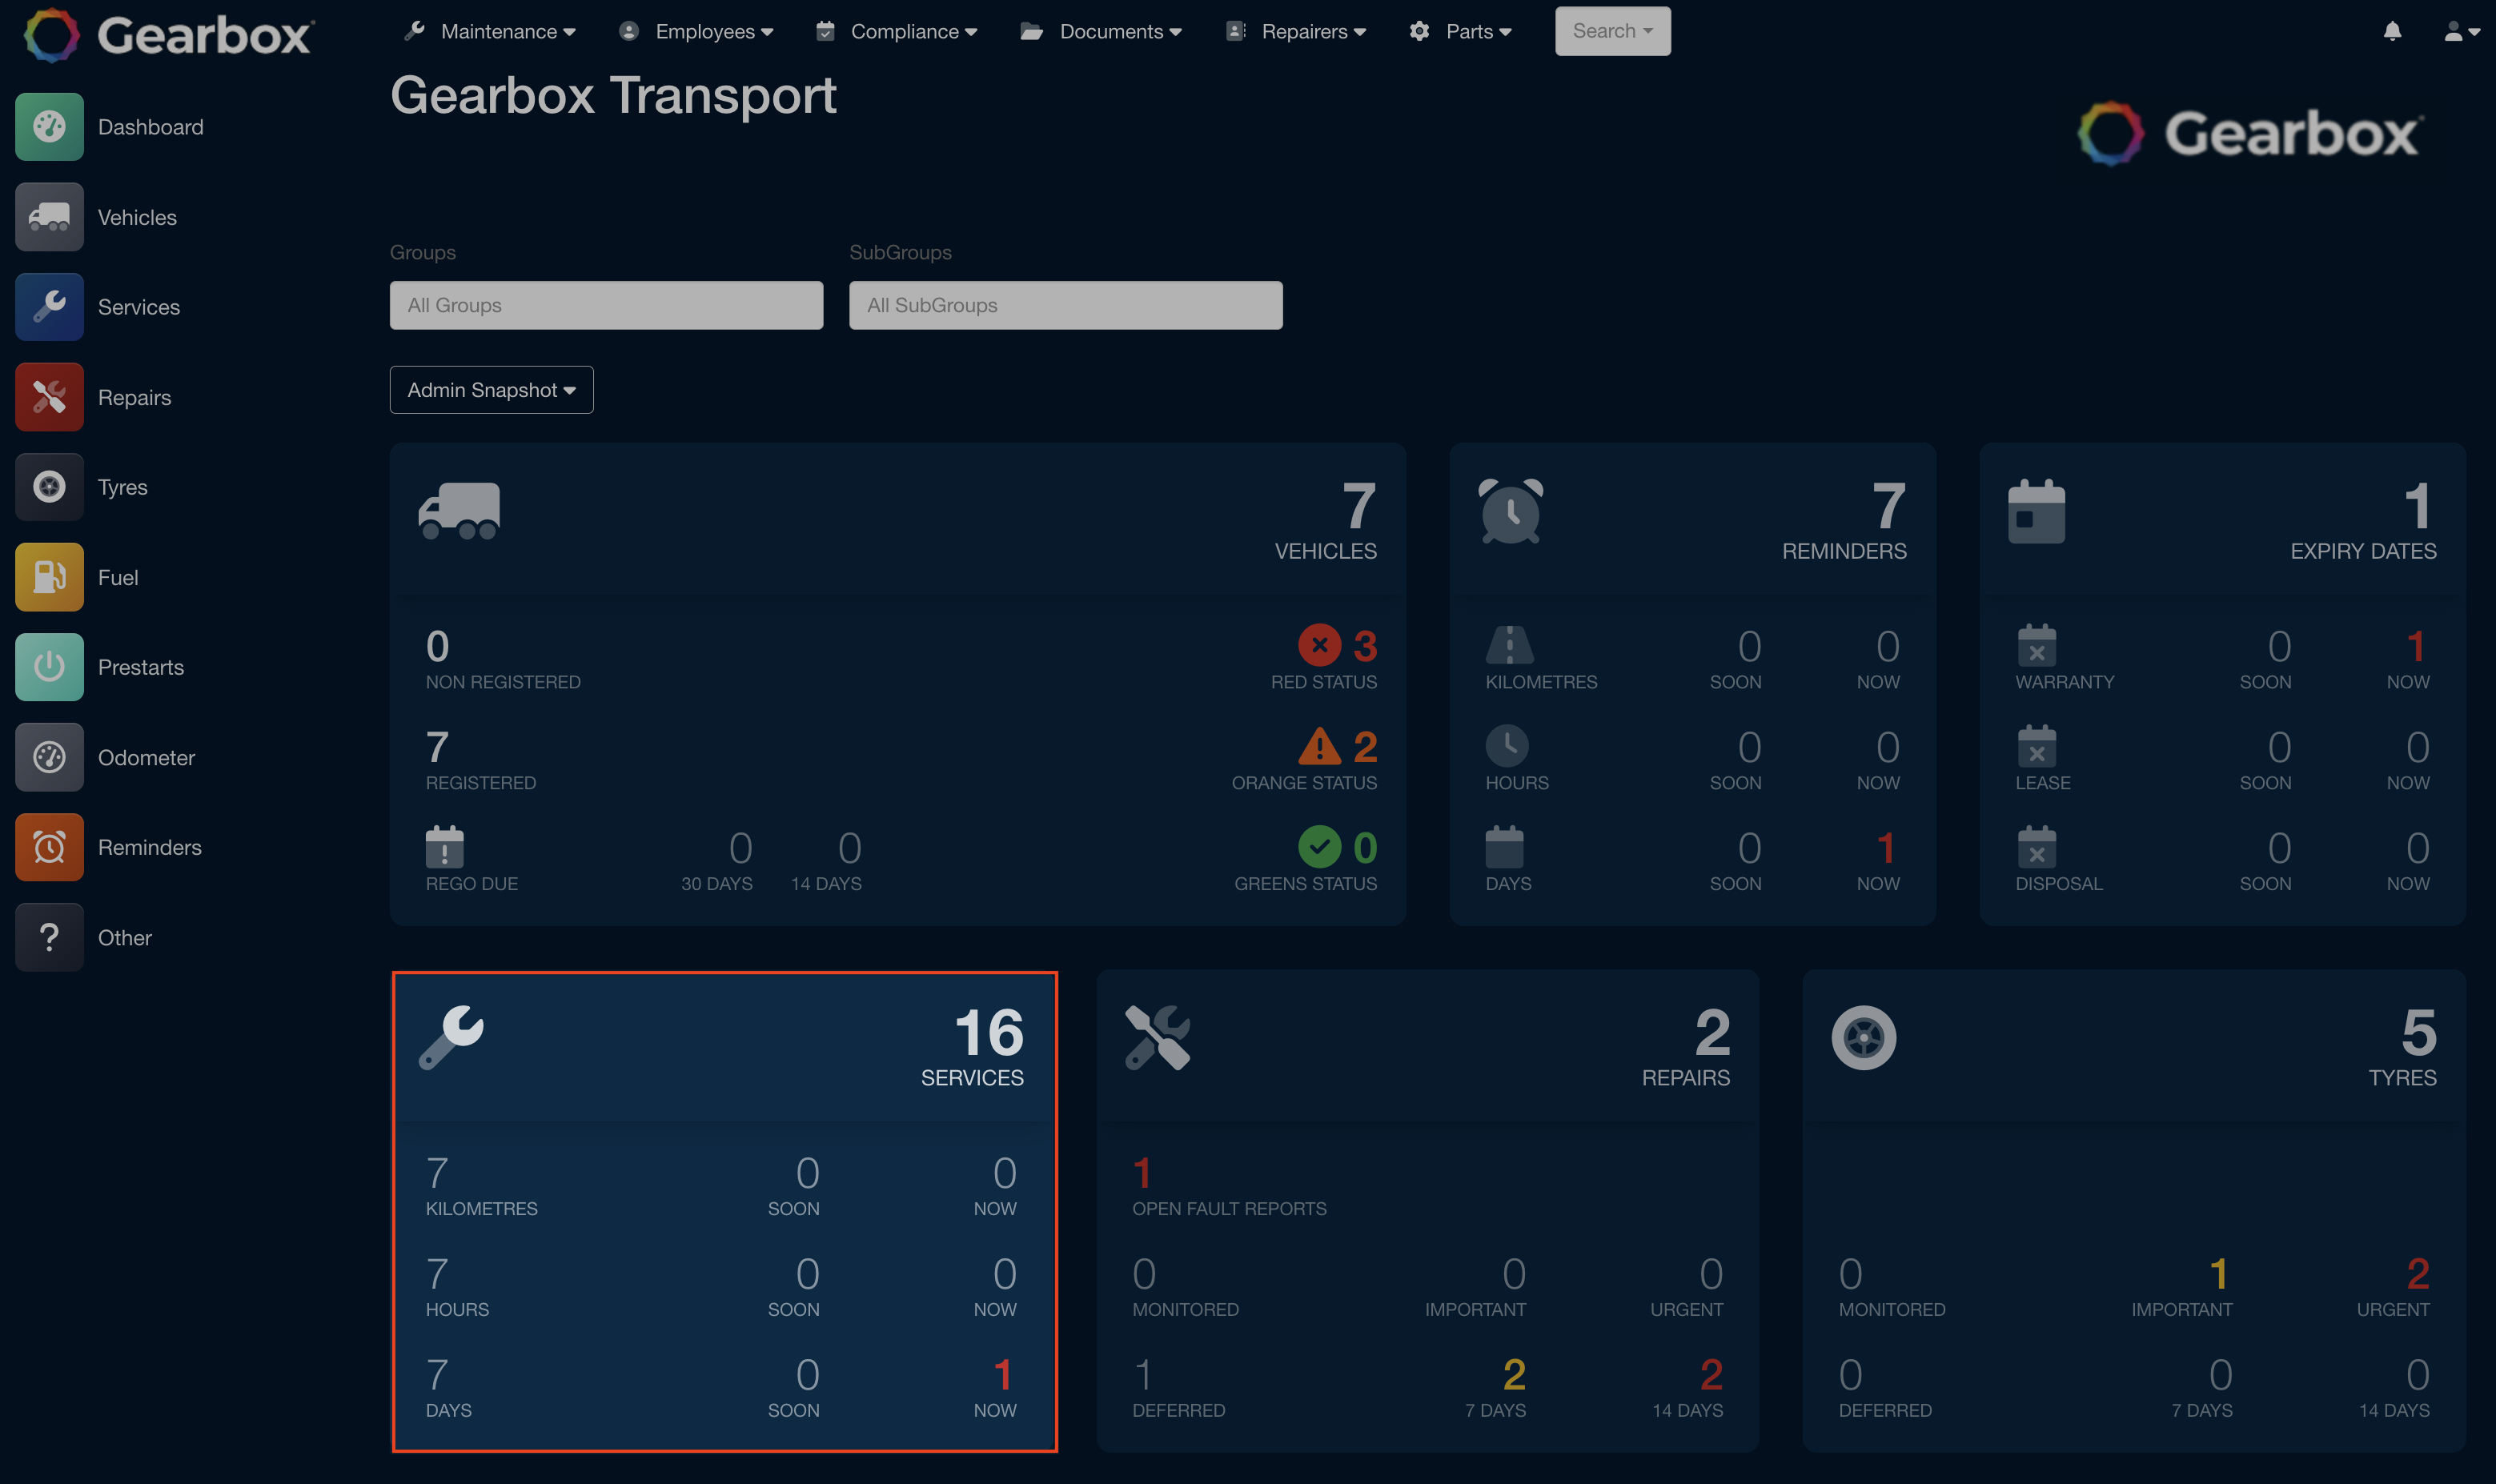Click the orange warning triangle icon
Viewport: 2496px width, 1484px height.
click(1319, 746)
